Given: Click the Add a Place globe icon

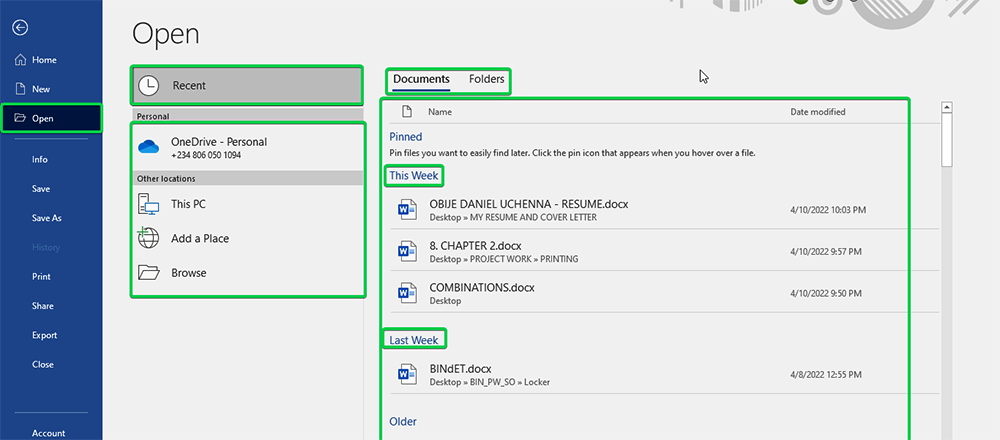Looking at the screenshot, I should click(149, 238).
